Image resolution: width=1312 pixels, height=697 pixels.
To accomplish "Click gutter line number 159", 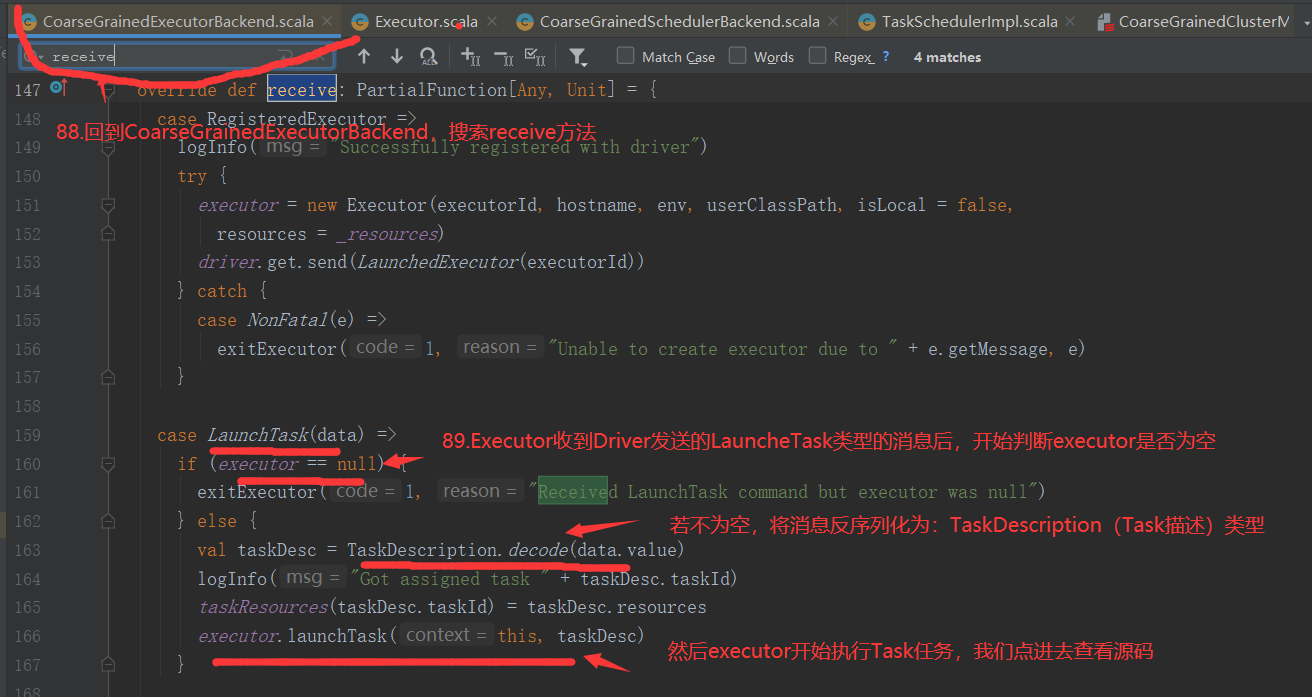I will point(27,435).
